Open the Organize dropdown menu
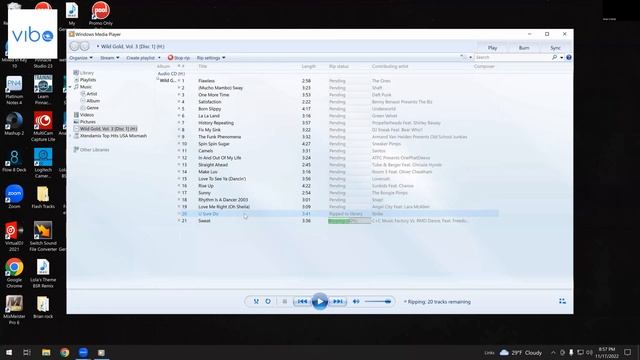 [x=81, y=58]
